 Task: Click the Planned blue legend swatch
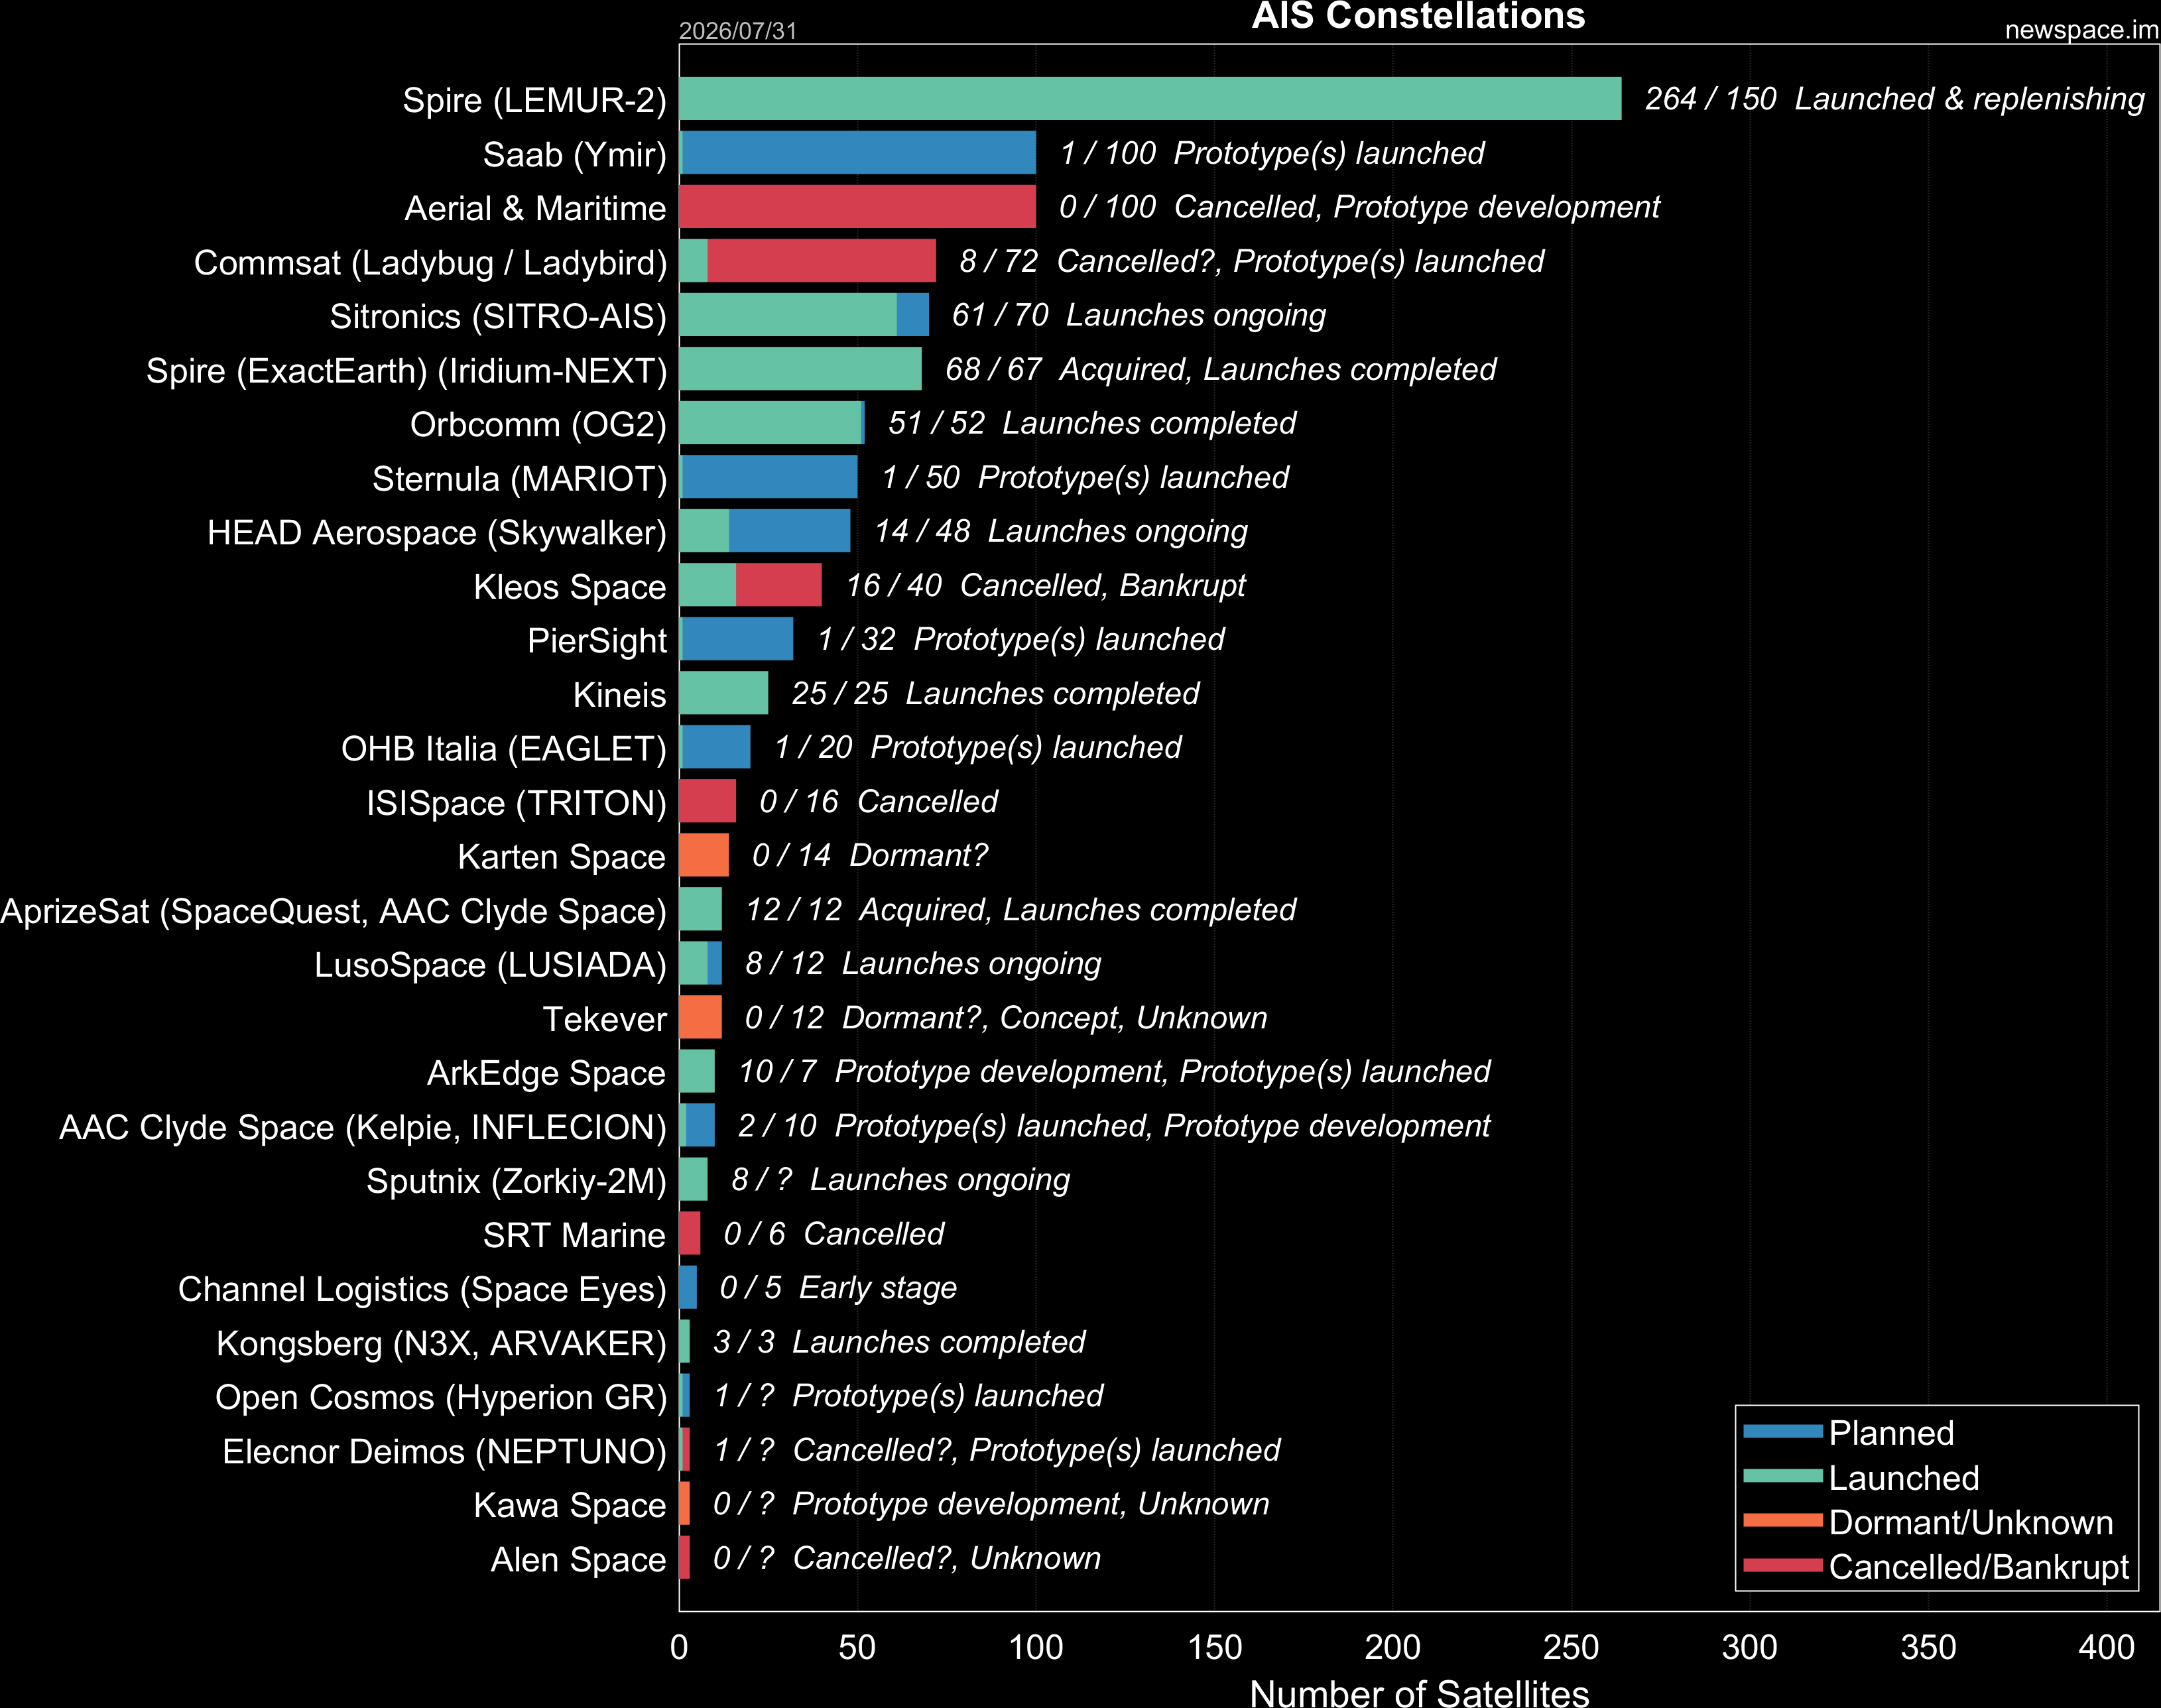click(1782, 1431)
